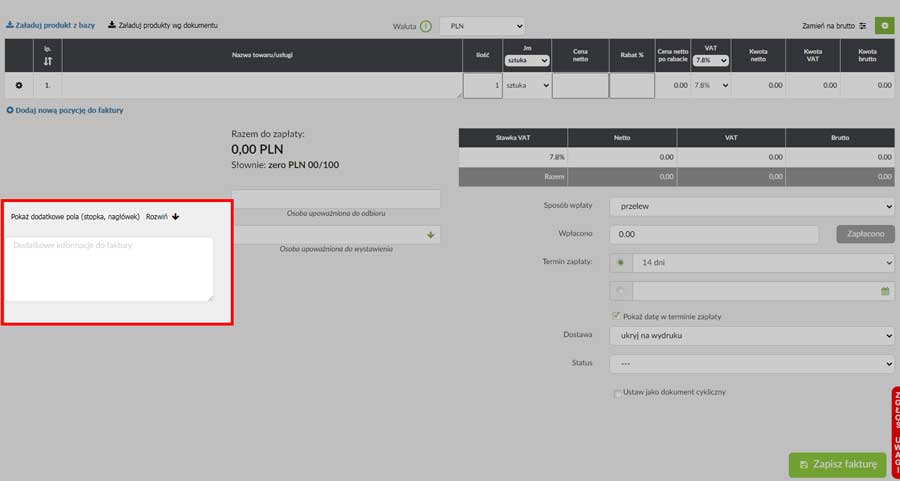This screenshot has height=481, width=900.
Task: Click the lp. sort arrows icon
Action: point(48,60)
